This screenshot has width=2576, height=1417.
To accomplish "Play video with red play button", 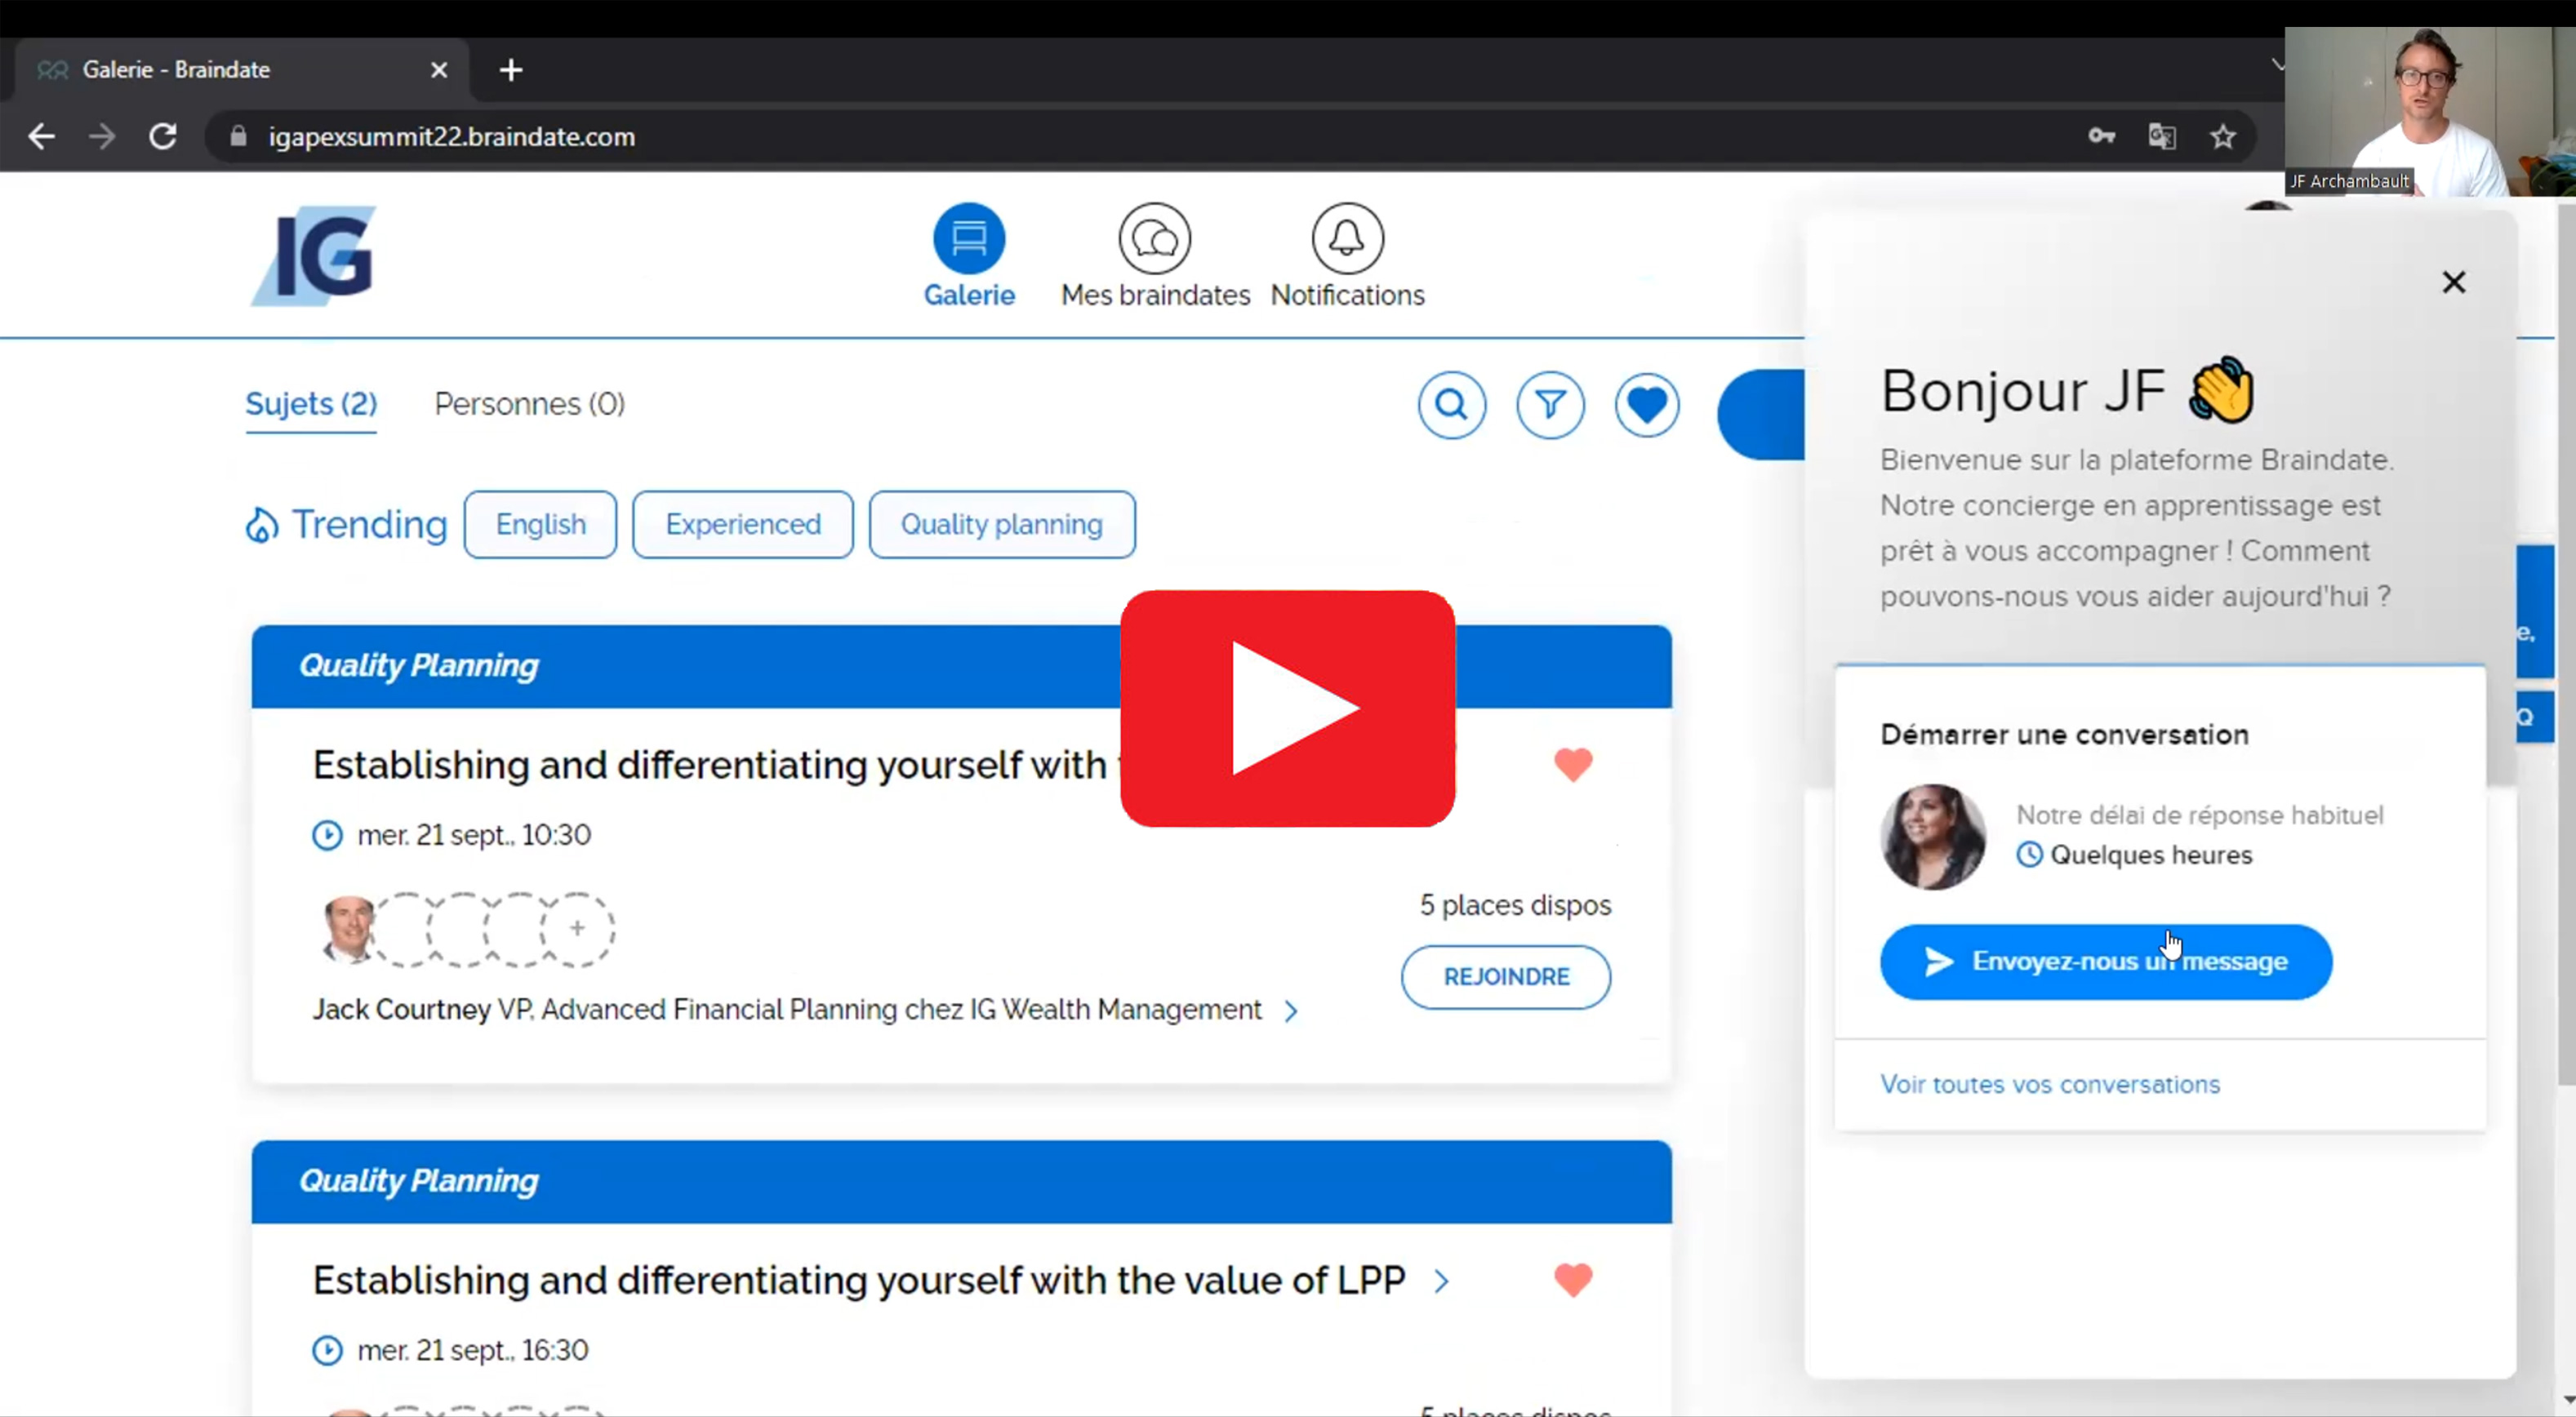I will click(x=1287, y=708).
